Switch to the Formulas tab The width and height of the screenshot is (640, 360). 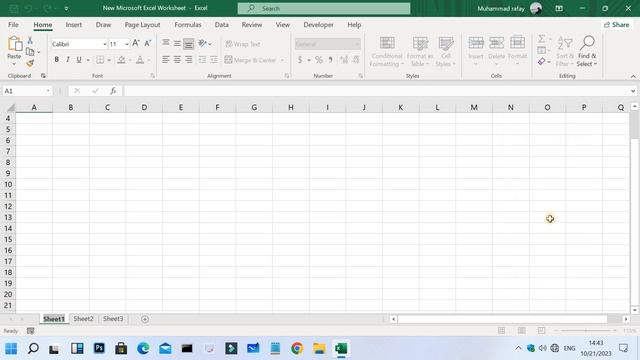pyautogui.click(x=188, y=24)
